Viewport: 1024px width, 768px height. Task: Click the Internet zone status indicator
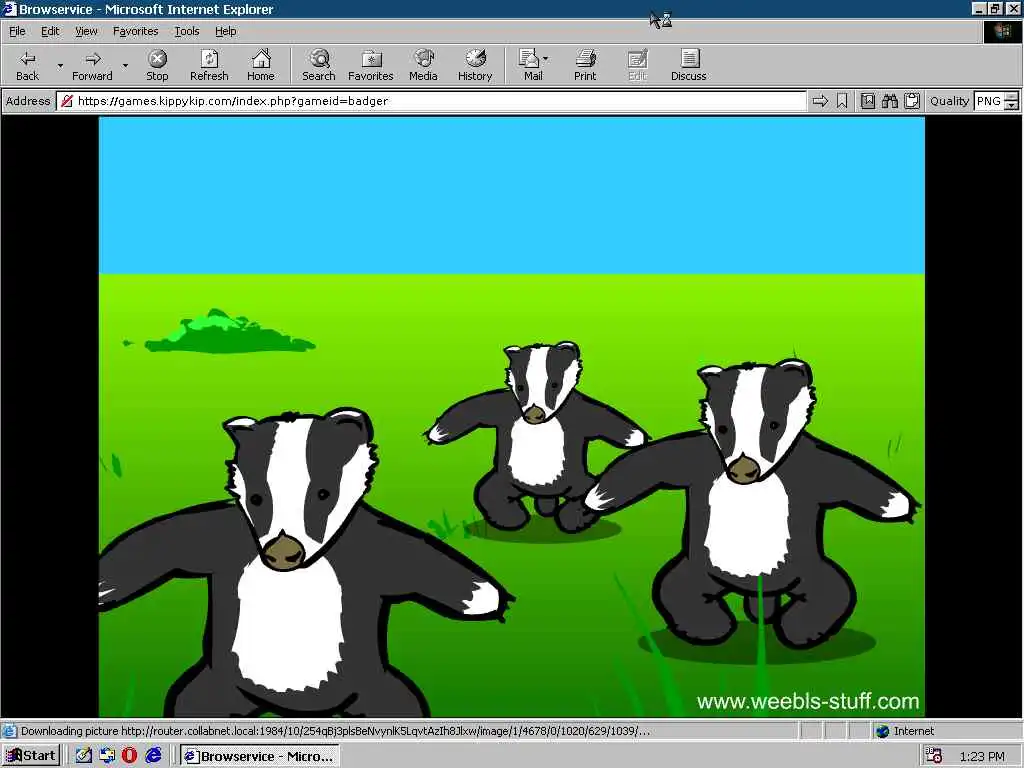tap(905, 731)
